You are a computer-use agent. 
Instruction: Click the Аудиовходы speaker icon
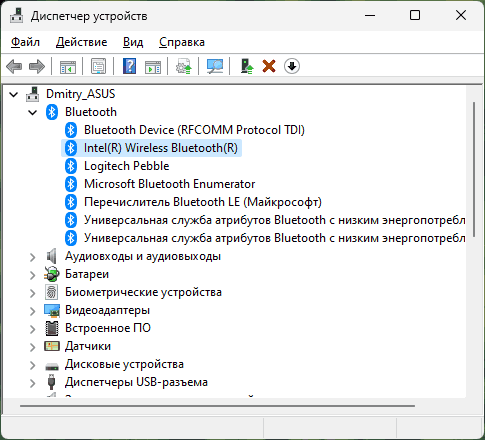click(x=51, y=256)
